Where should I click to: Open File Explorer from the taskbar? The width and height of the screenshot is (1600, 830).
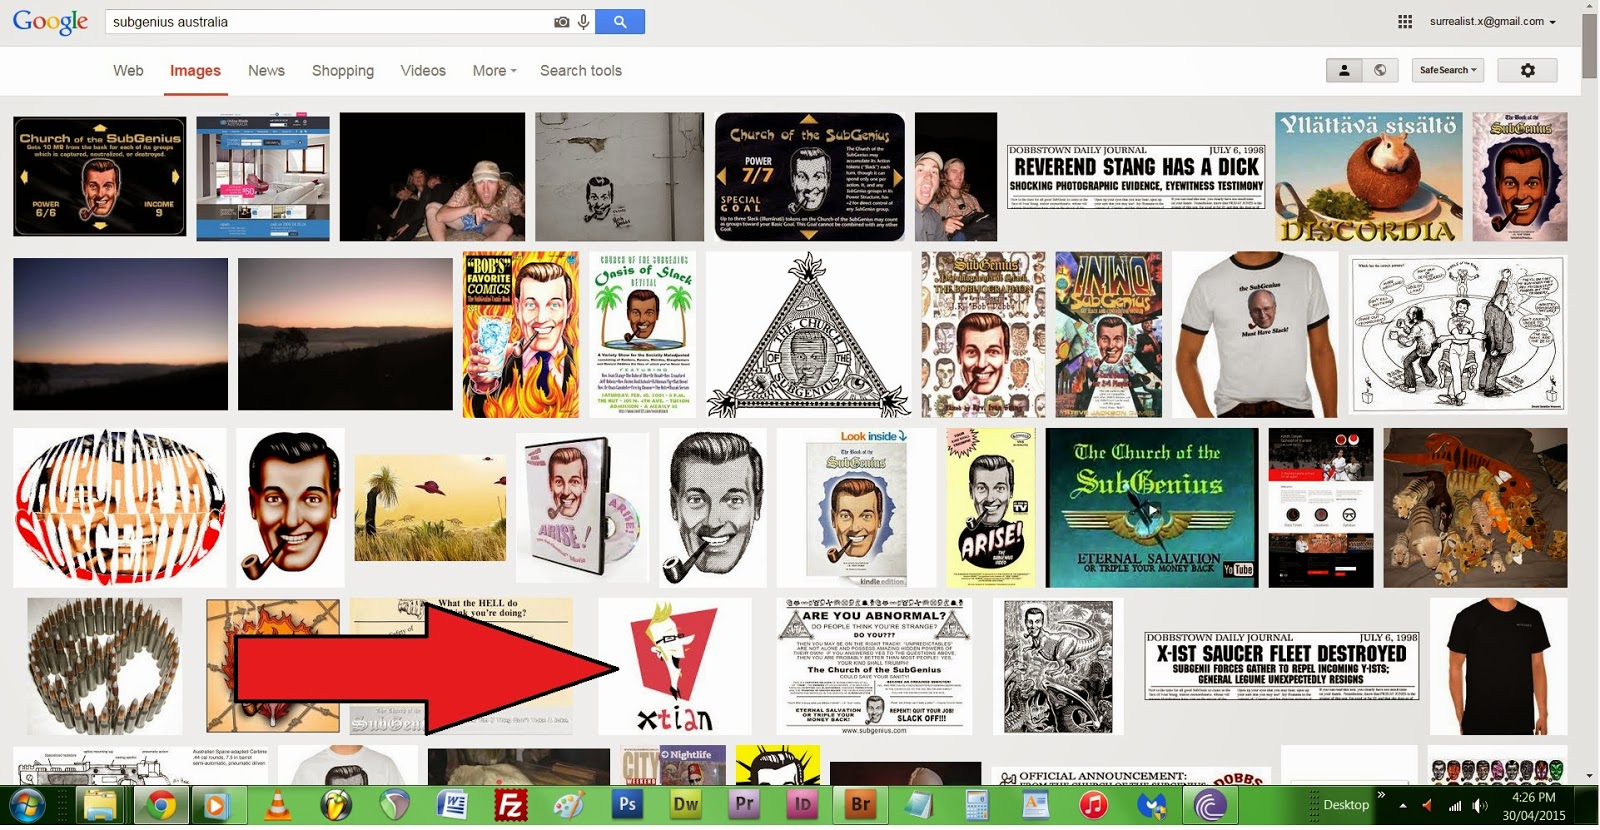pos(100,805)
